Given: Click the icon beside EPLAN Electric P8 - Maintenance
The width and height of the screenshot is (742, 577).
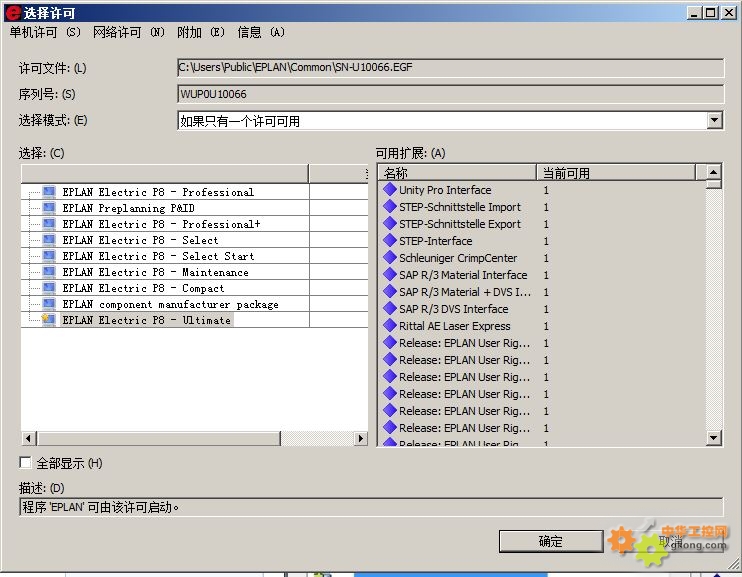Looking at the screenshot, I should tap(49, 272).
